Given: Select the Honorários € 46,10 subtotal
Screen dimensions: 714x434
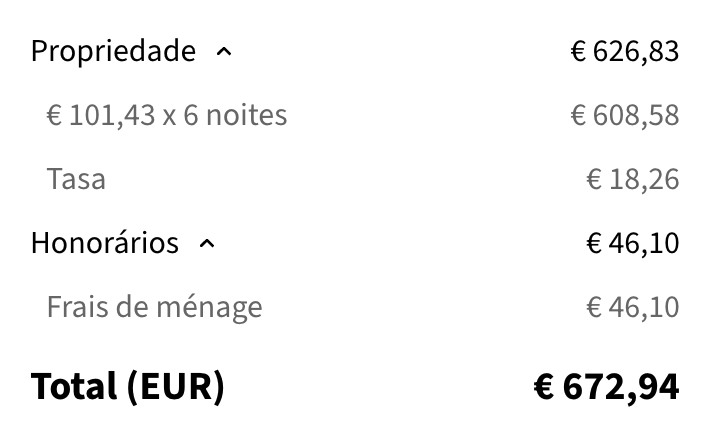Looking at the screenshot, I should click(x=632, y=243).
